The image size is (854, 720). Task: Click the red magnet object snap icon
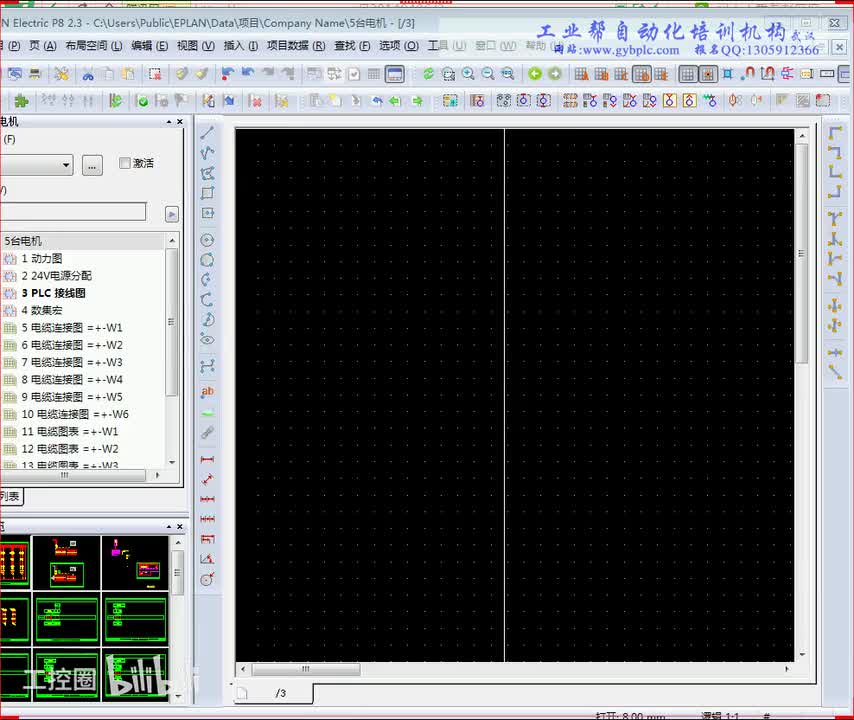(x=748, y=74)
